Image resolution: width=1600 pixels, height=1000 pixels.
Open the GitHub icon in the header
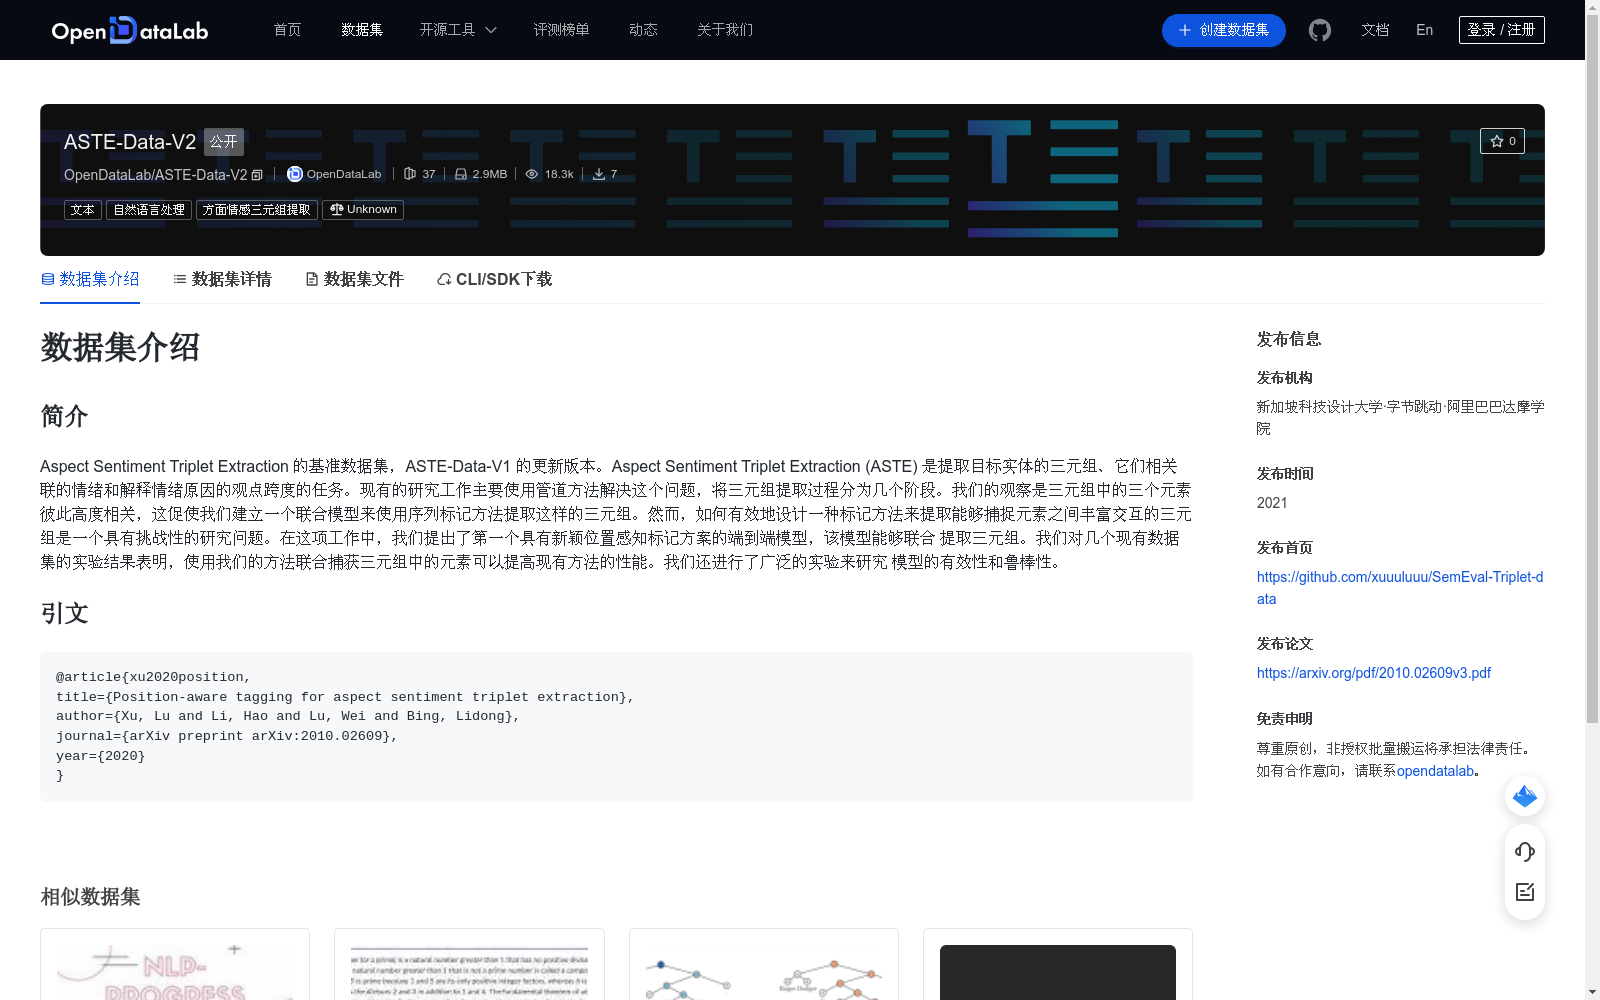(1320, 30)
